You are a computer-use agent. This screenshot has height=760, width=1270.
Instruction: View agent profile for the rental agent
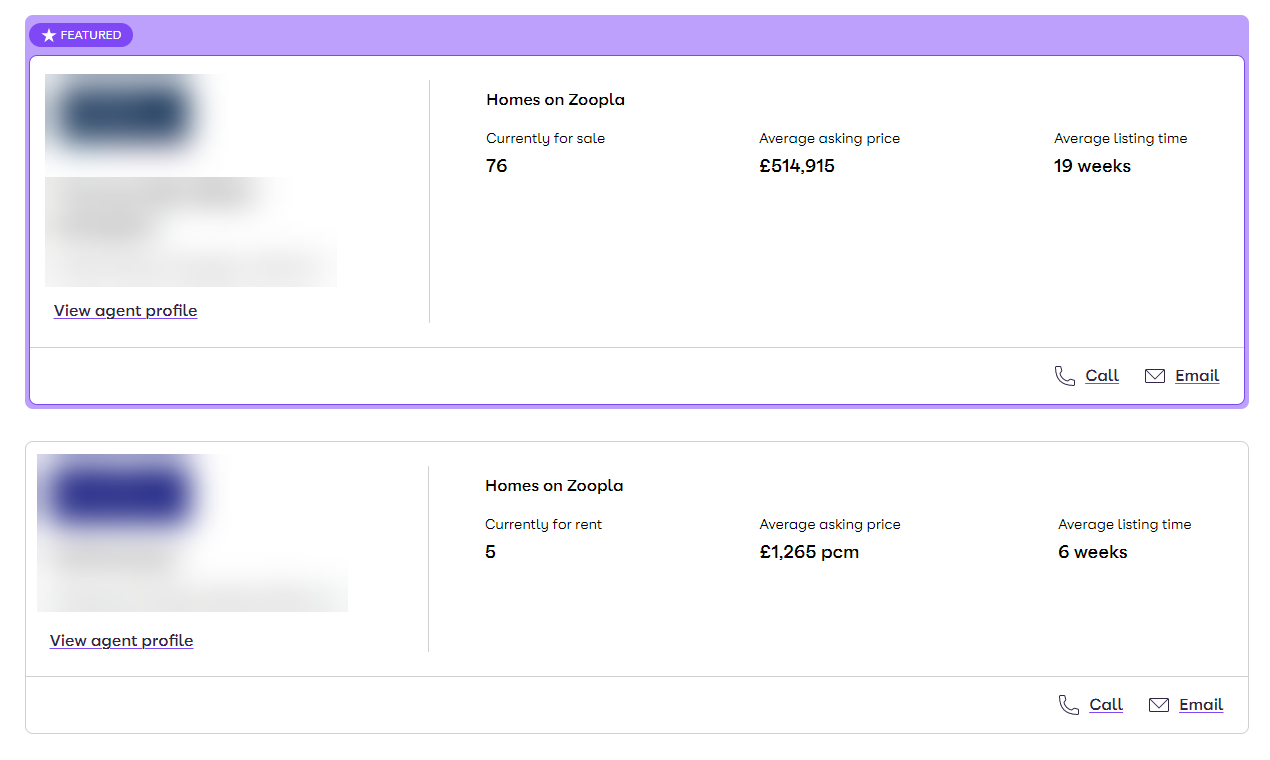[x=121, y=641]
